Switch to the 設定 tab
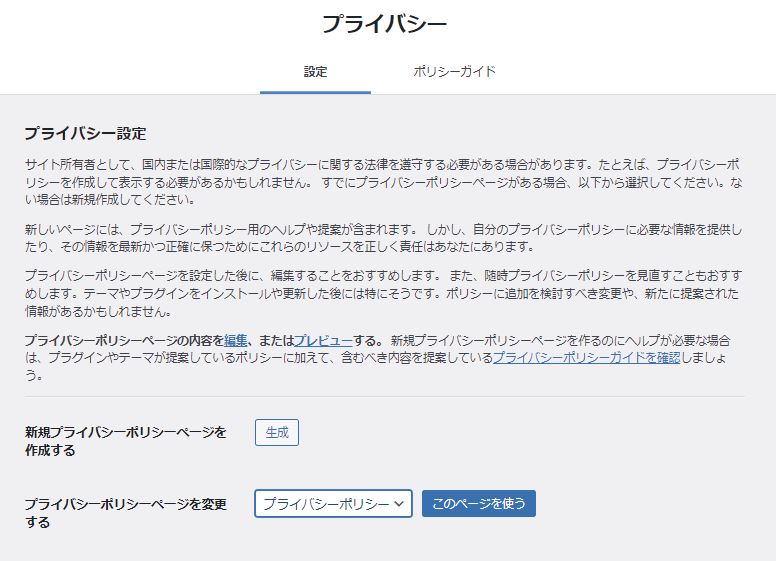Viewport: 776px width, 561px height. click(315, 72)
